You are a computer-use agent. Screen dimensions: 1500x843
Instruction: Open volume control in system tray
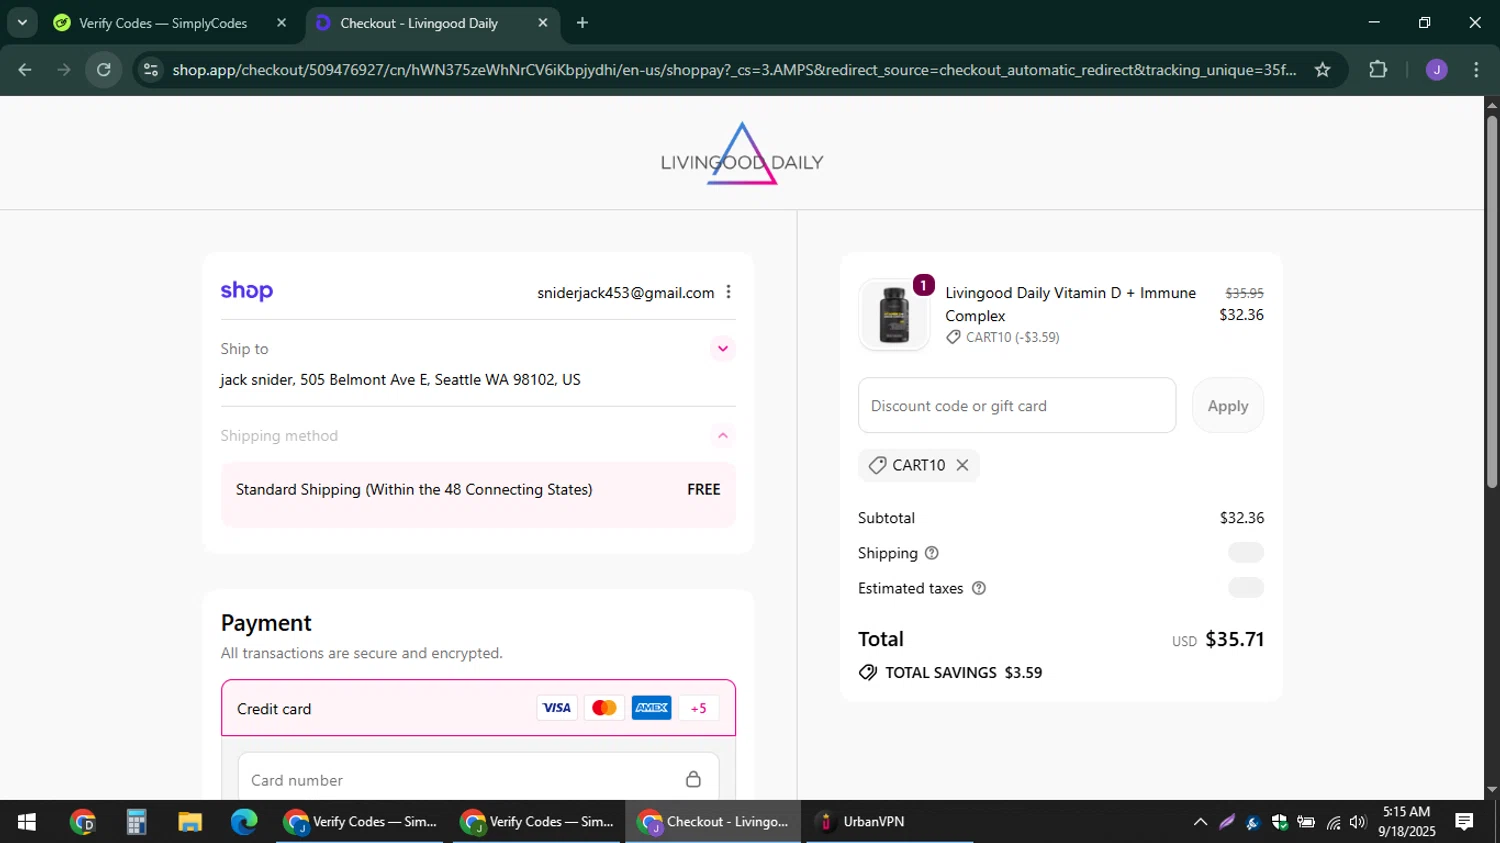(1357, 822)
